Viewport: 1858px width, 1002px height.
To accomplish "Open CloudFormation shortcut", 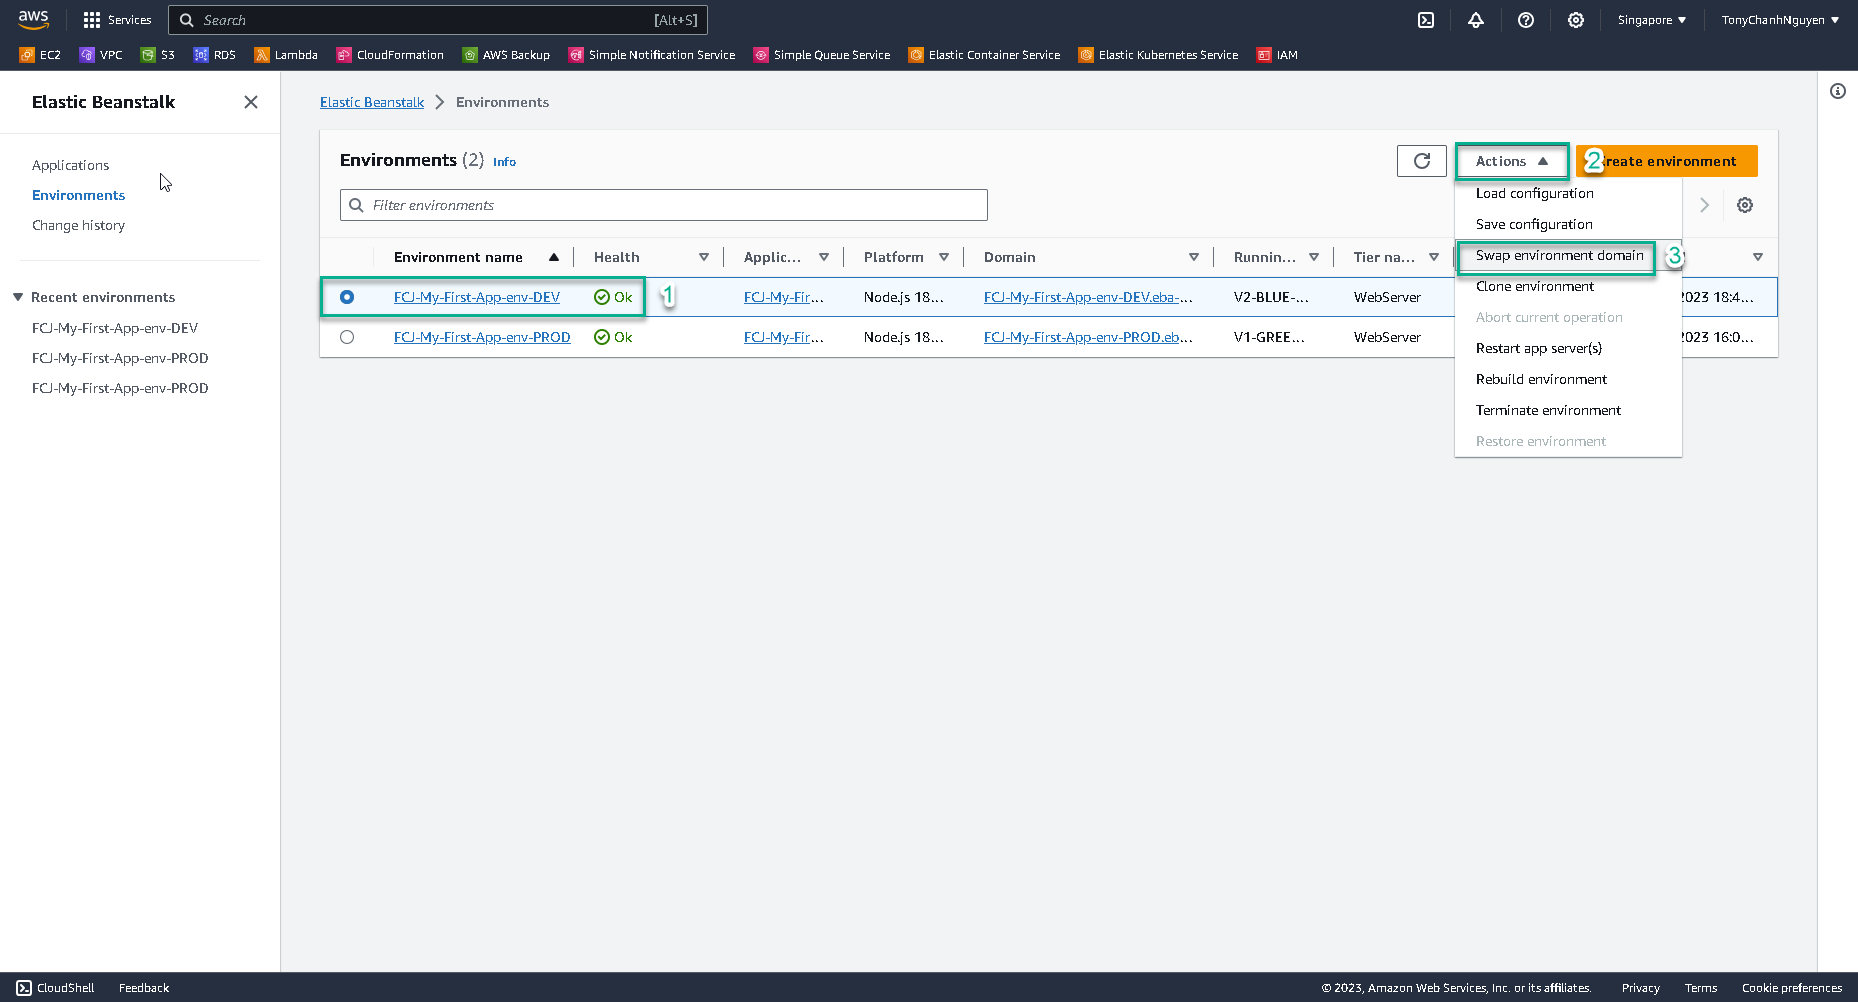I will (x=390, y=55).
